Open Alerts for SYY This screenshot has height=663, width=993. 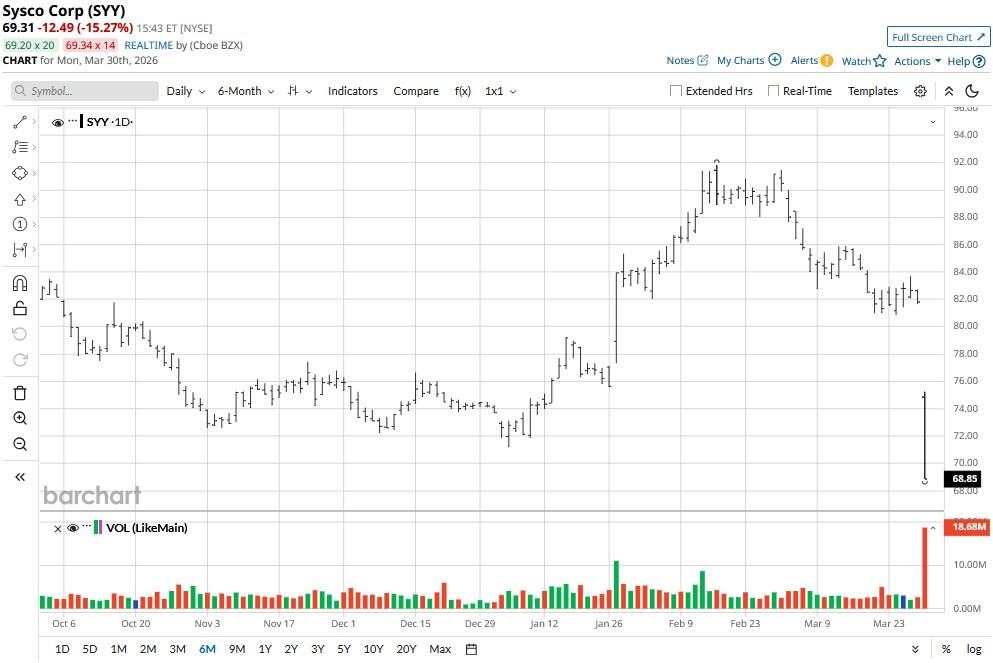[x=812, y=61]
